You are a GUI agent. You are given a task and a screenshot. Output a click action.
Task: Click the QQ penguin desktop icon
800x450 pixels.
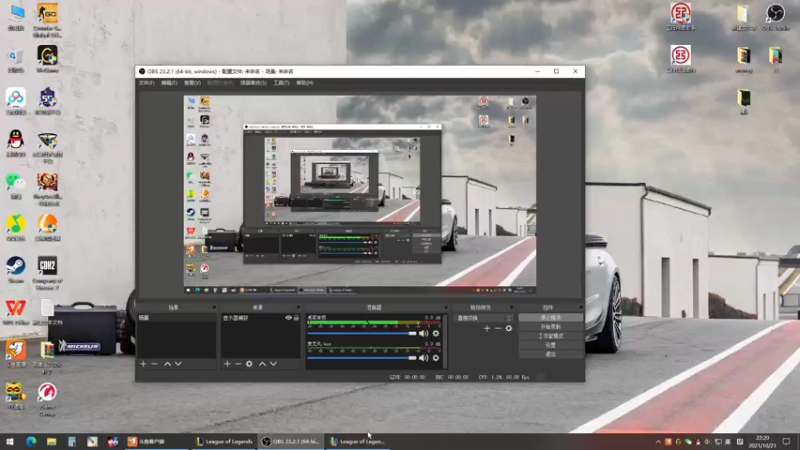point(16,143)
